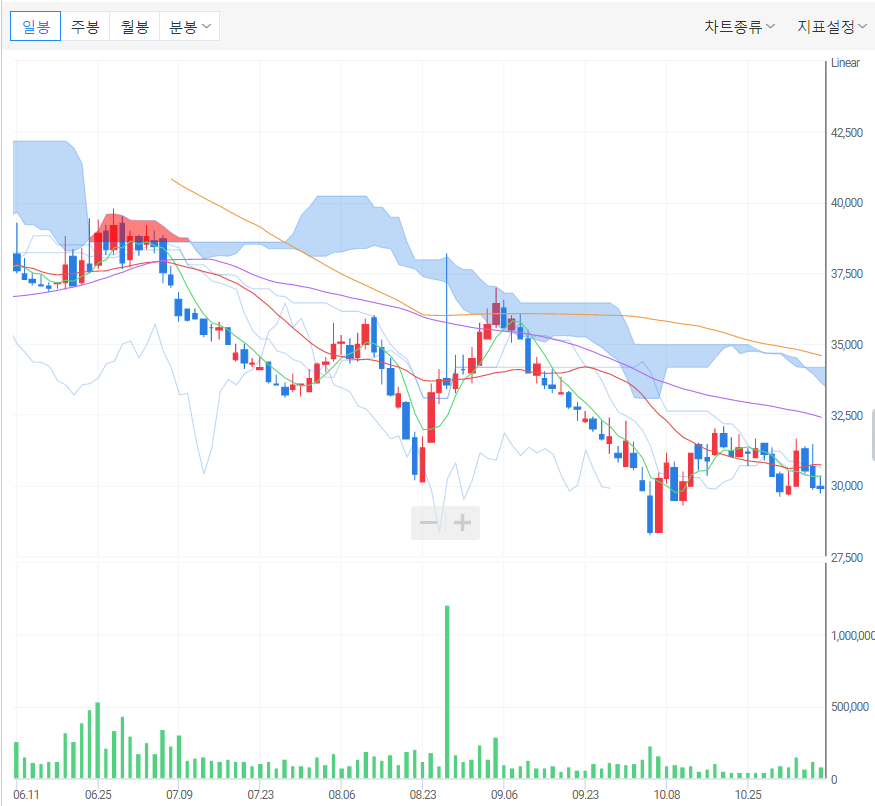The height and width of the screenshot is (806, 875).
Task: Zoom in with the plus button
Action: 462,523
